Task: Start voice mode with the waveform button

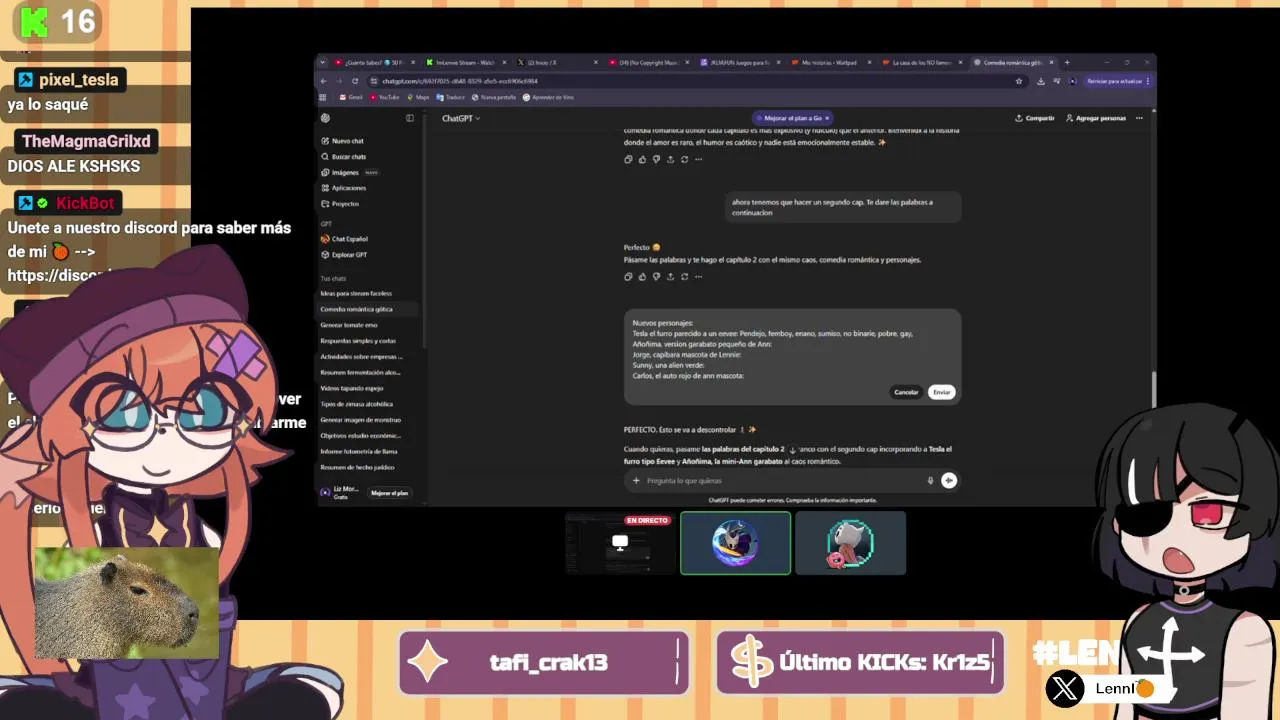Action: pyautogui.click(x=949, y=481)
